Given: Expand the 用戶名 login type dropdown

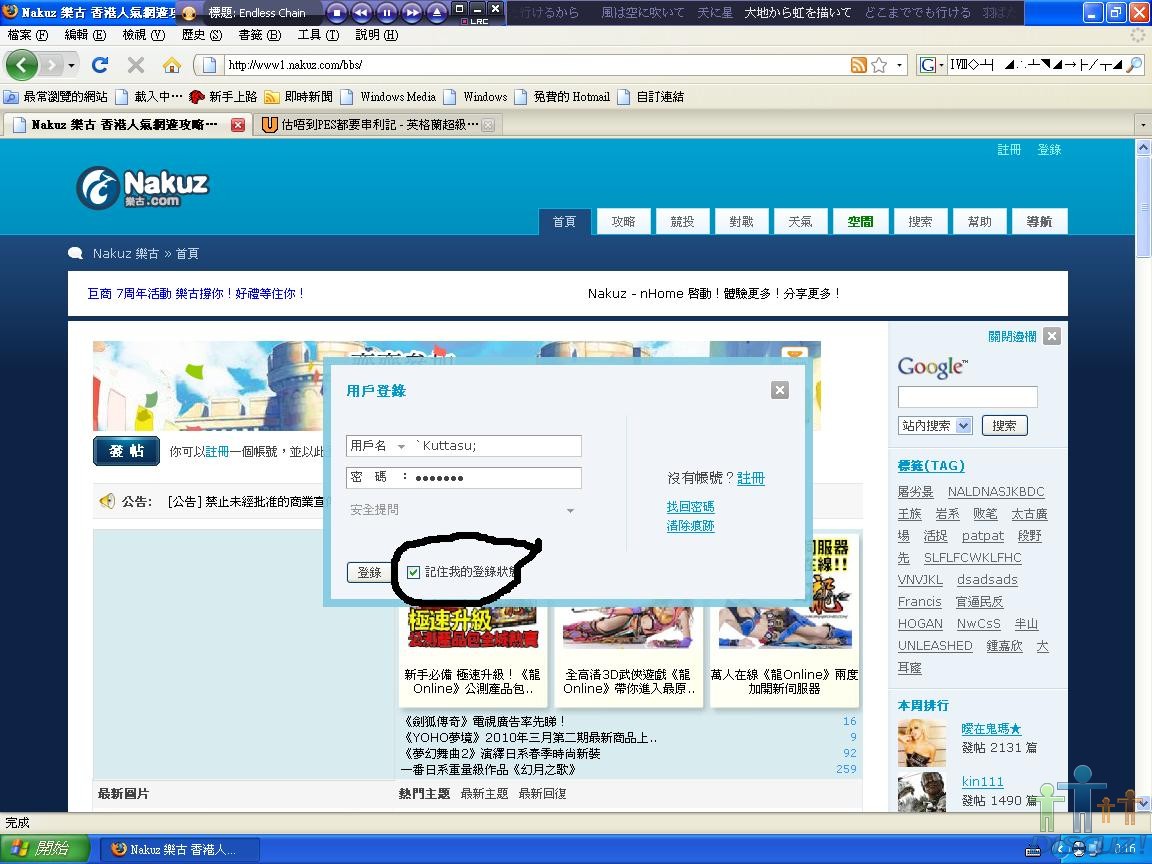Looking at the screenshot, I should (401, 446).
